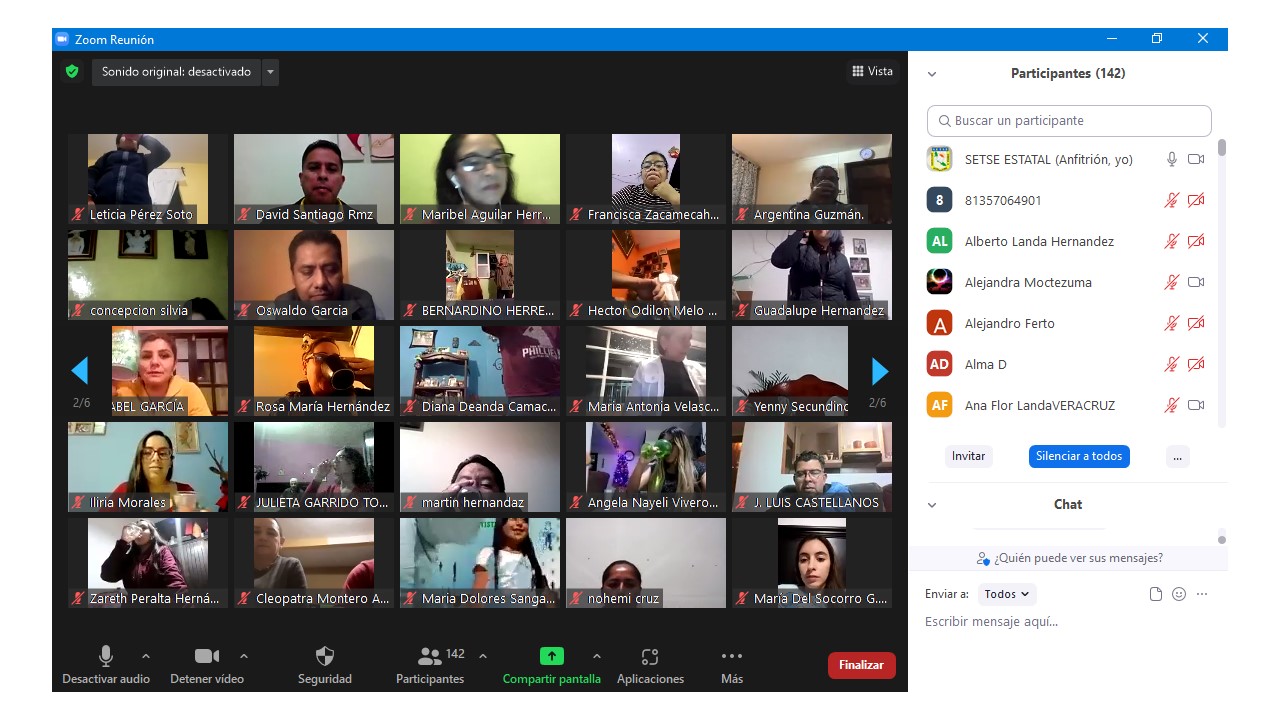1280x720 pixels.
Task: Click the participants list scrollbar
Action: pyautogui.click(x=1222, y=148)
